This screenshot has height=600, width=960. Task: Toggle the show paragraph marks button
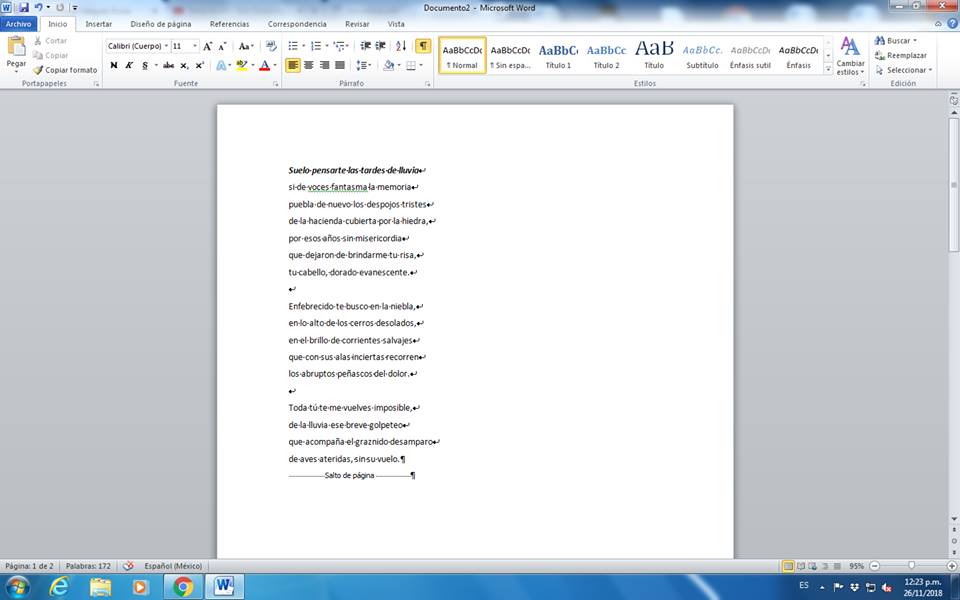point(423,46)
